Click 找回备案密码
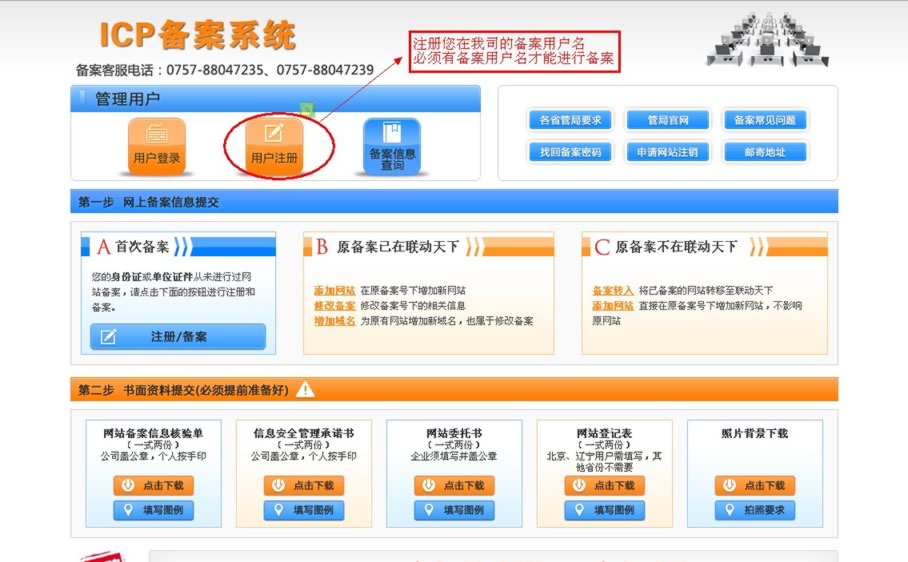The width and height of the screenshot is (908, 562). pyautogui.click(x=570, y=153)
